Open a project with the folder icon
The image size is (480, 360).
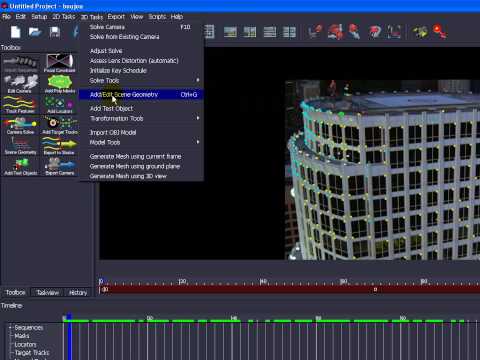click(x=35, y=32)
